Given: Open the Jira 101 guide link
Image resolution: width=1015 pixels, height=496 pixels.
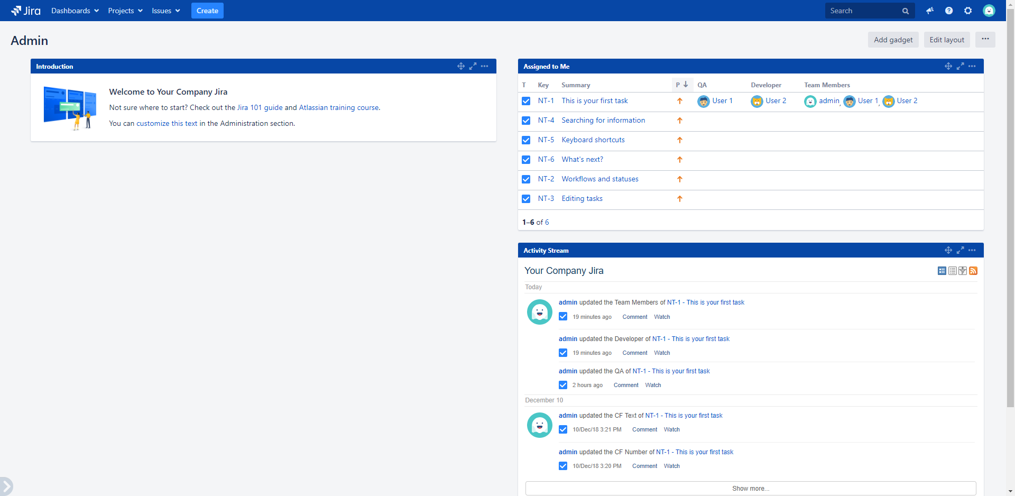Looking at the screenshot, I should coord(259,107).
